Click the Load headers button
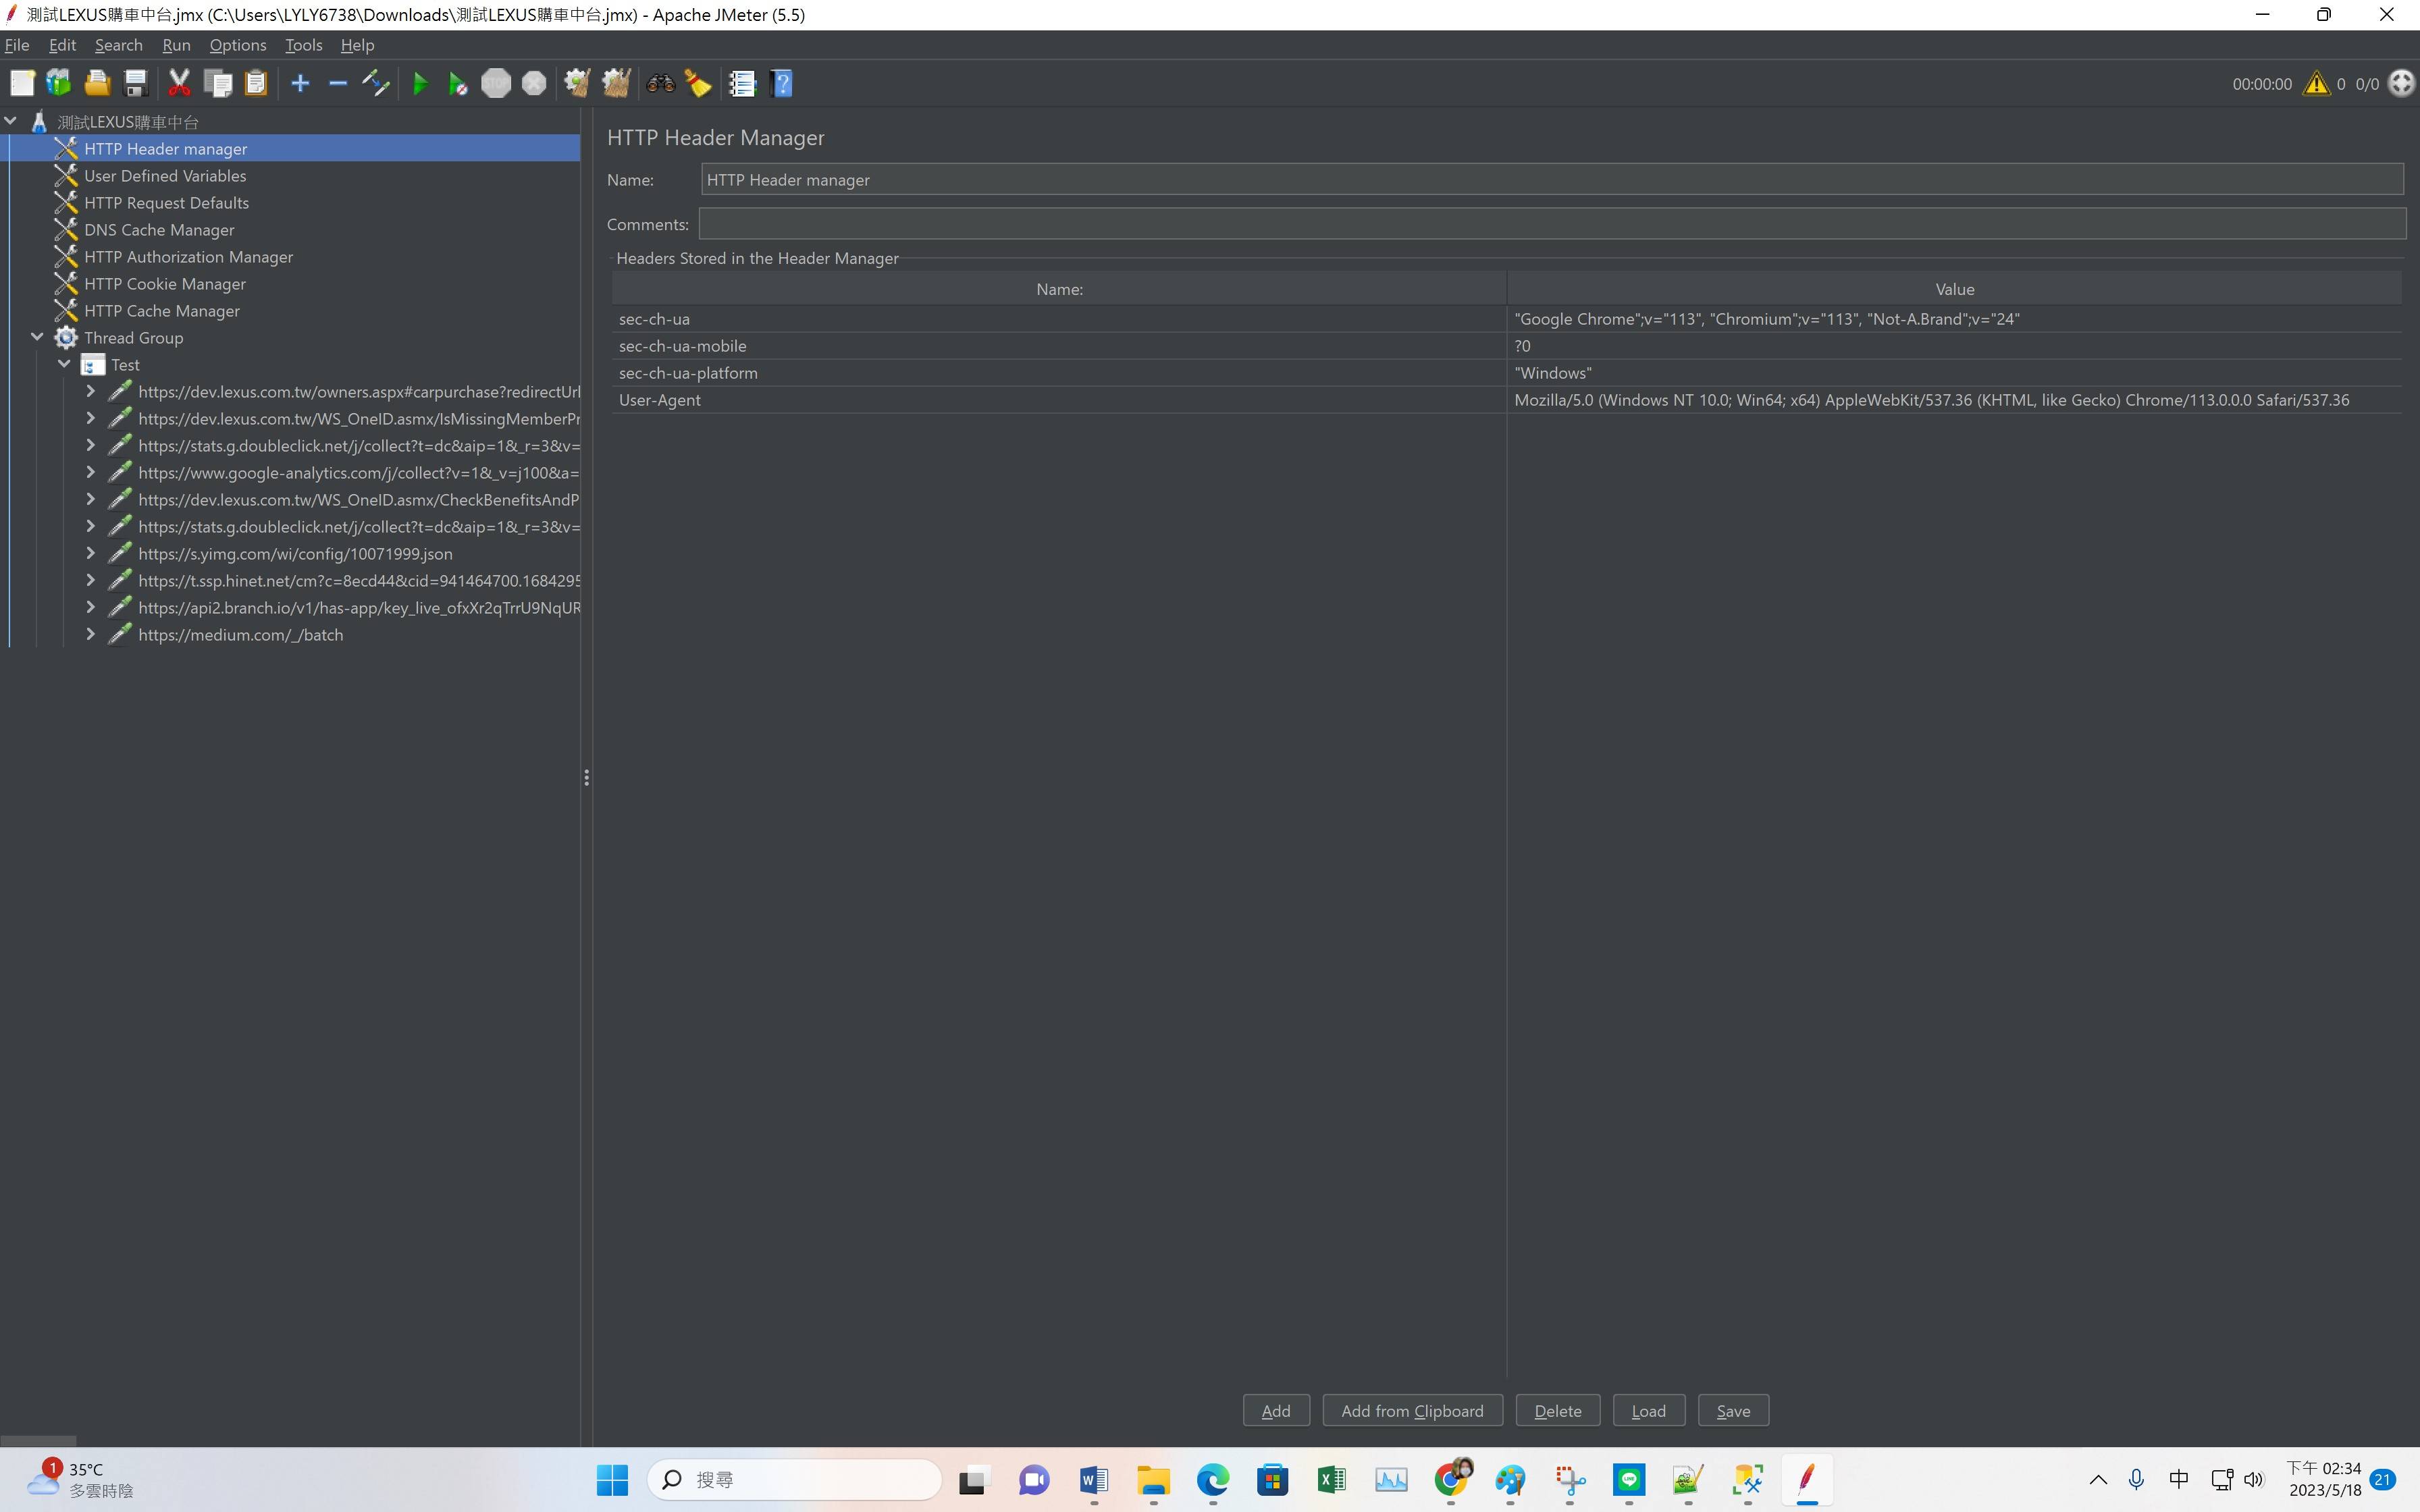 (x=1649, y=1410)
